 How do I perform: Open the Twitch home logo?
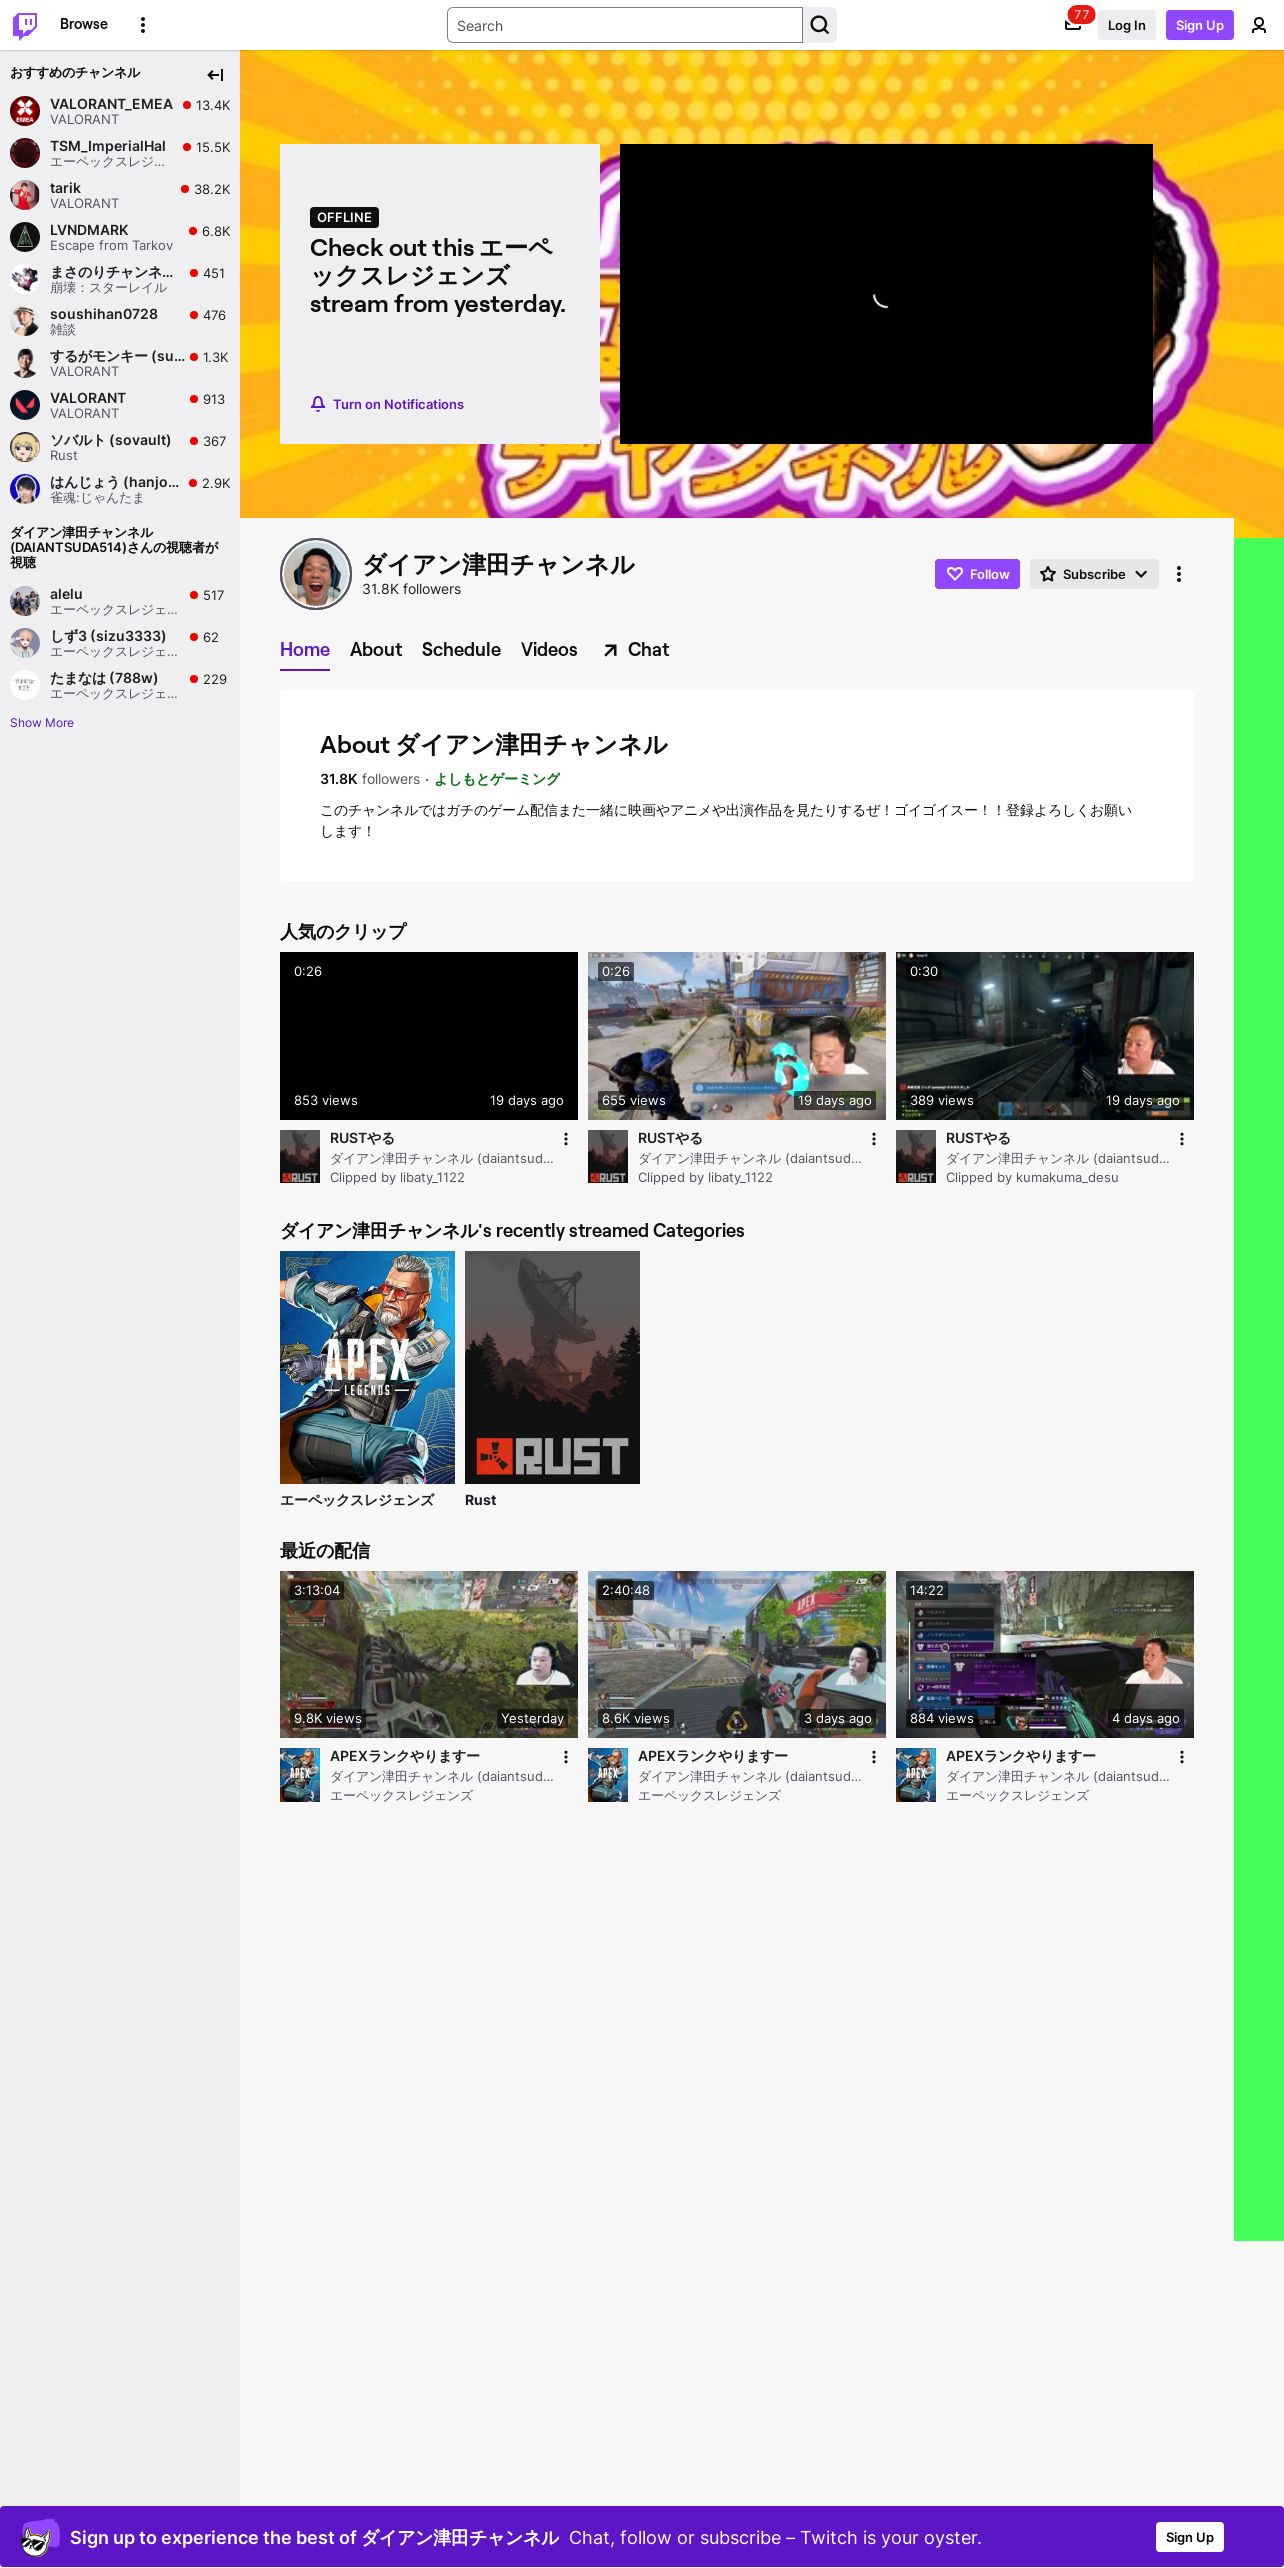point(25,25)
